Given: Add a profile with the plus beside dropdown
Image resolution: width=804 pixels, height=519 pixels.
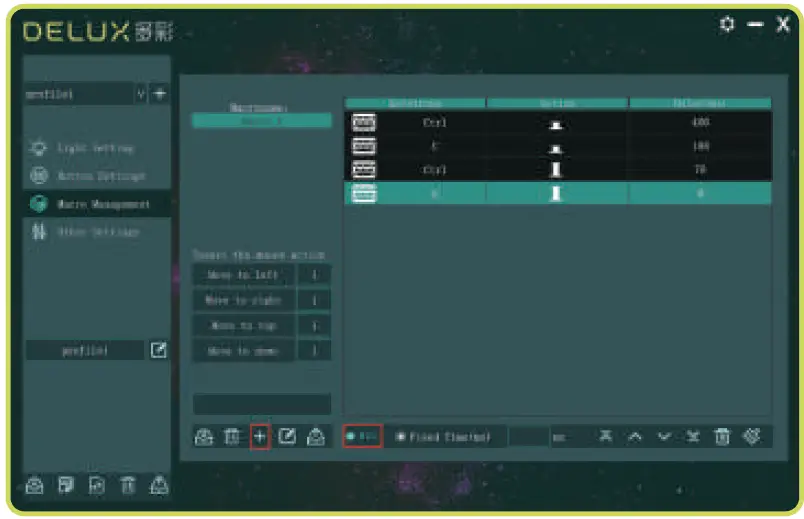Looking at the screenshot, I should pyautogui.click(x=159, y=94).
